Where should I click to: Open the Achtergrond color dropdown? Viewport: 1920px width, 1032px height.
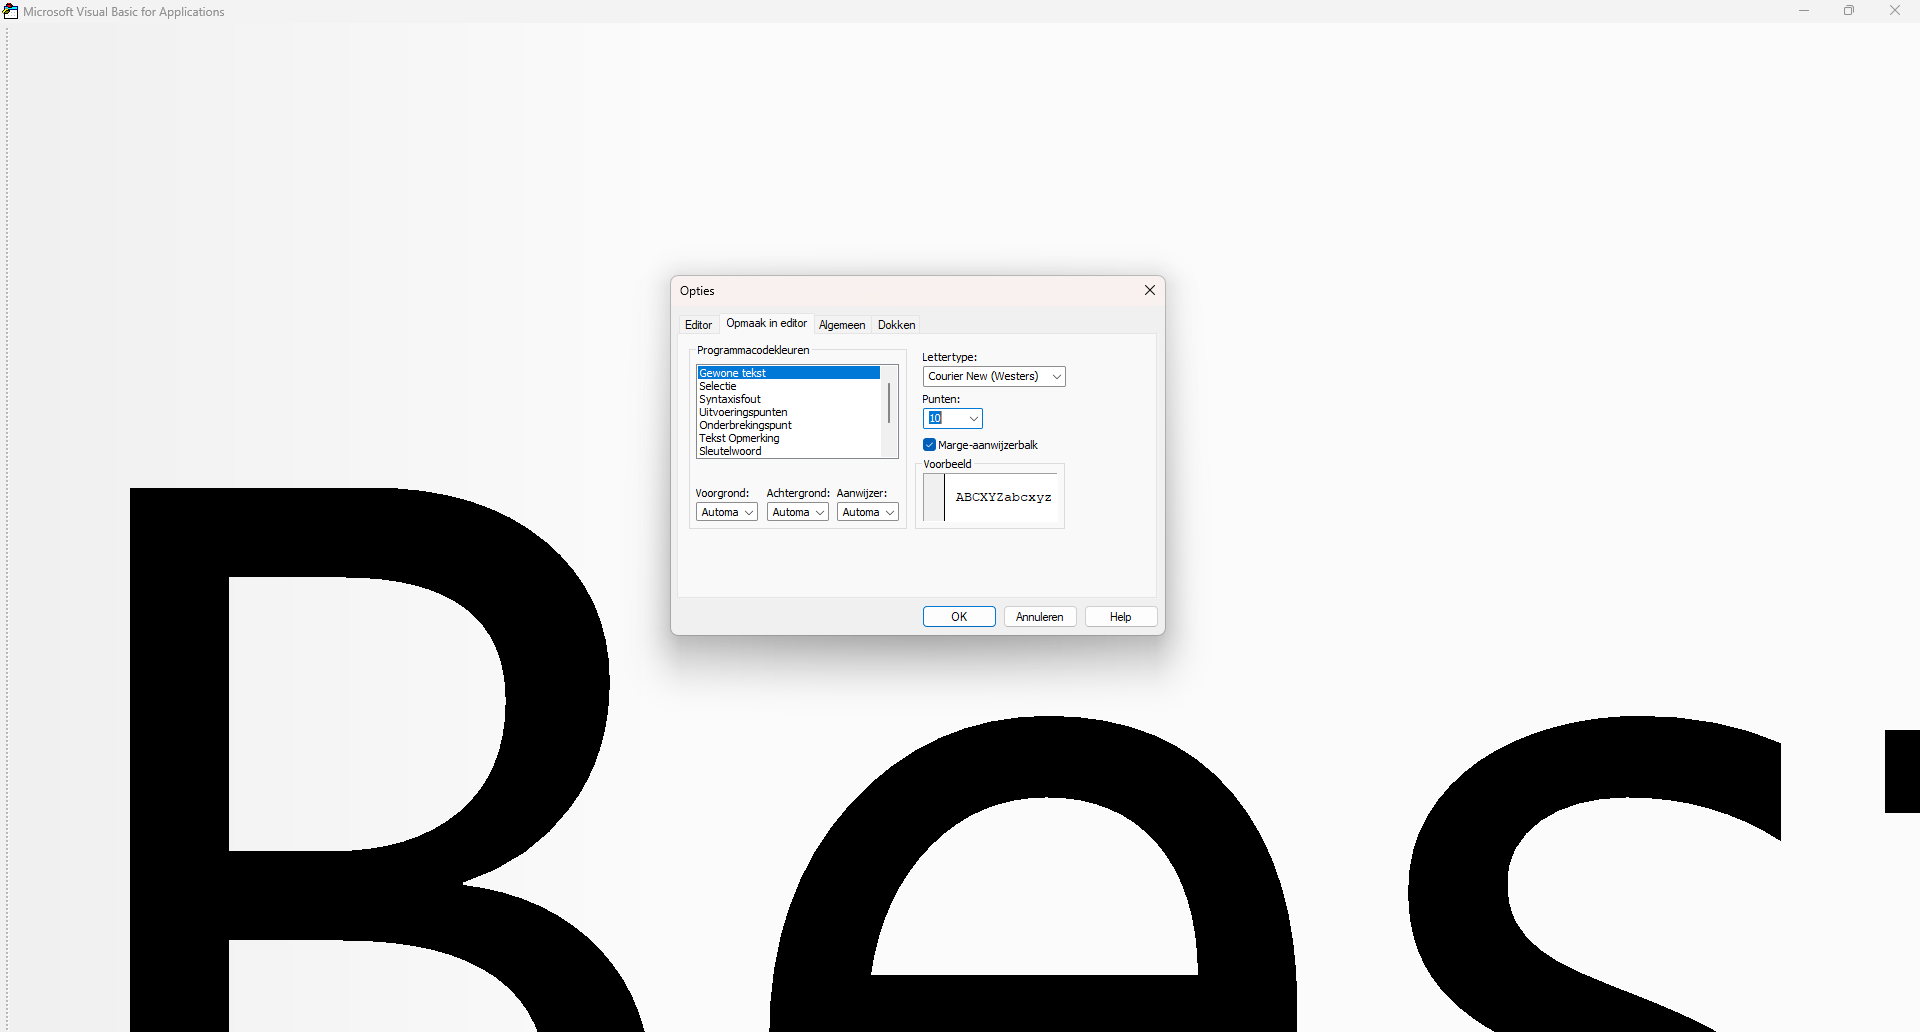click(819, 513)
